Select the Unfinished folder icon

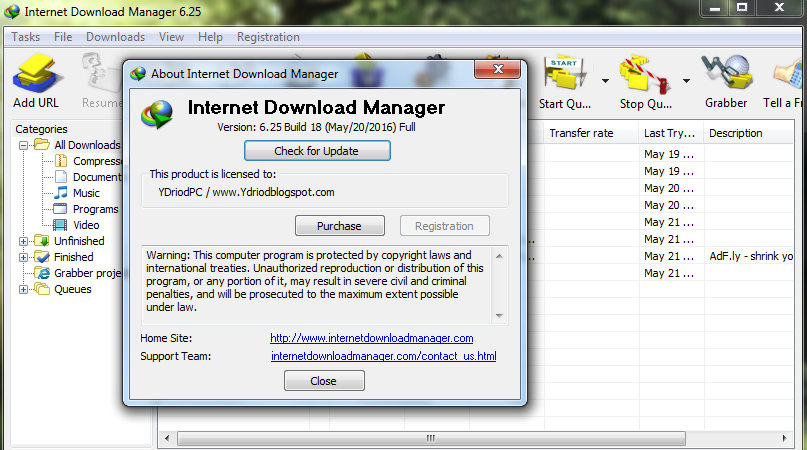coord(42,240)
